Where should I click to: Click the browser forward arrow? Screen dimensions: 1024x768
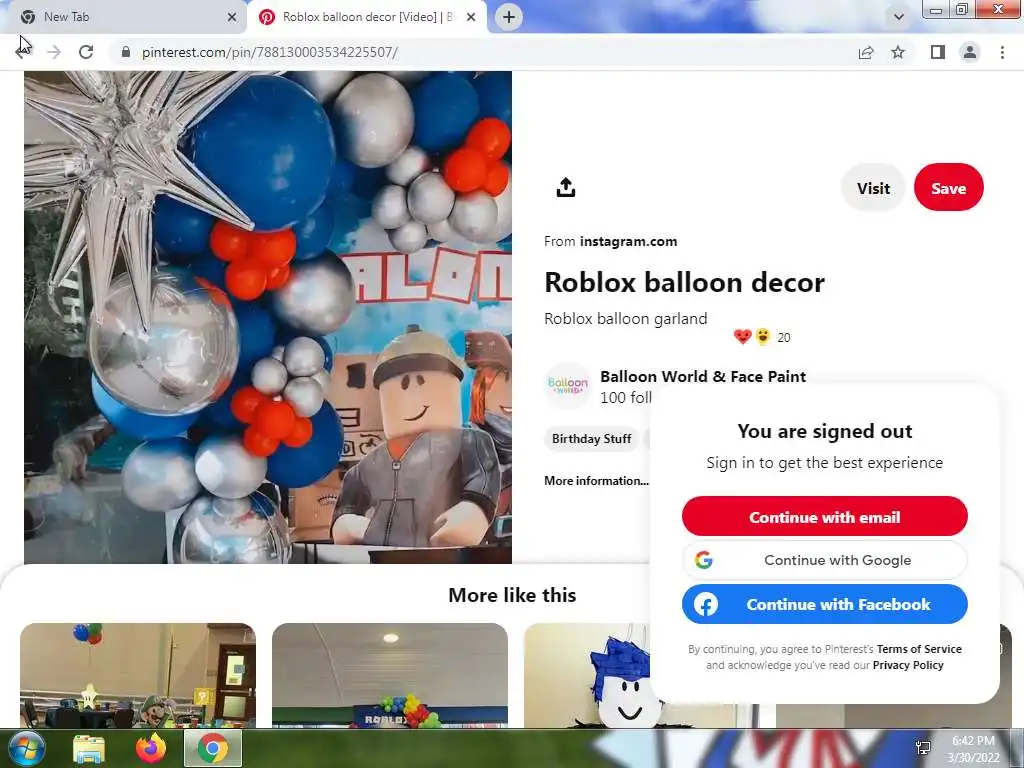pos(54,52)
